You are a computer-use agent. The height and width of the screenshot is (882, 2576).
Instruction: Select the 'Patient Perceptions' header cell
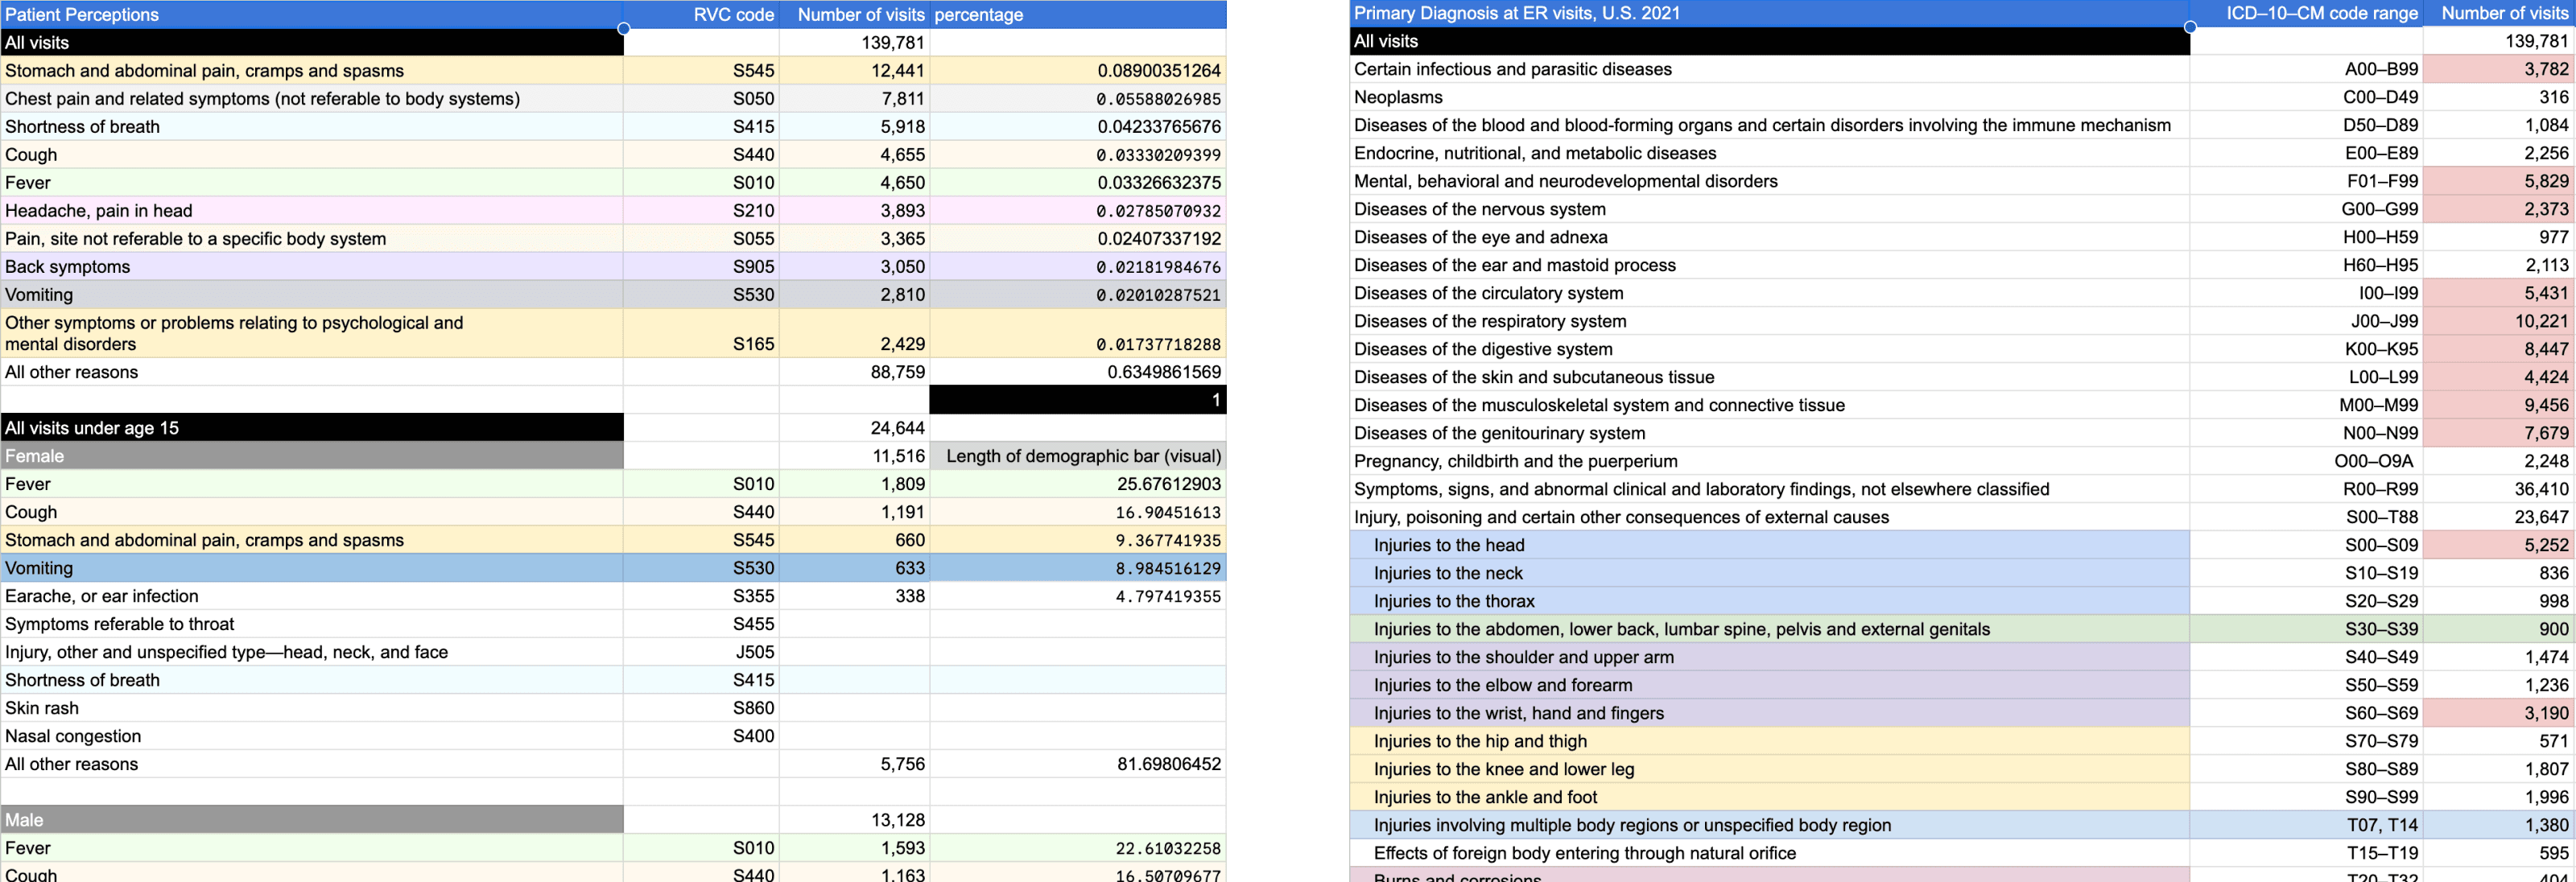pyautogui.click(x=82, y=15)
